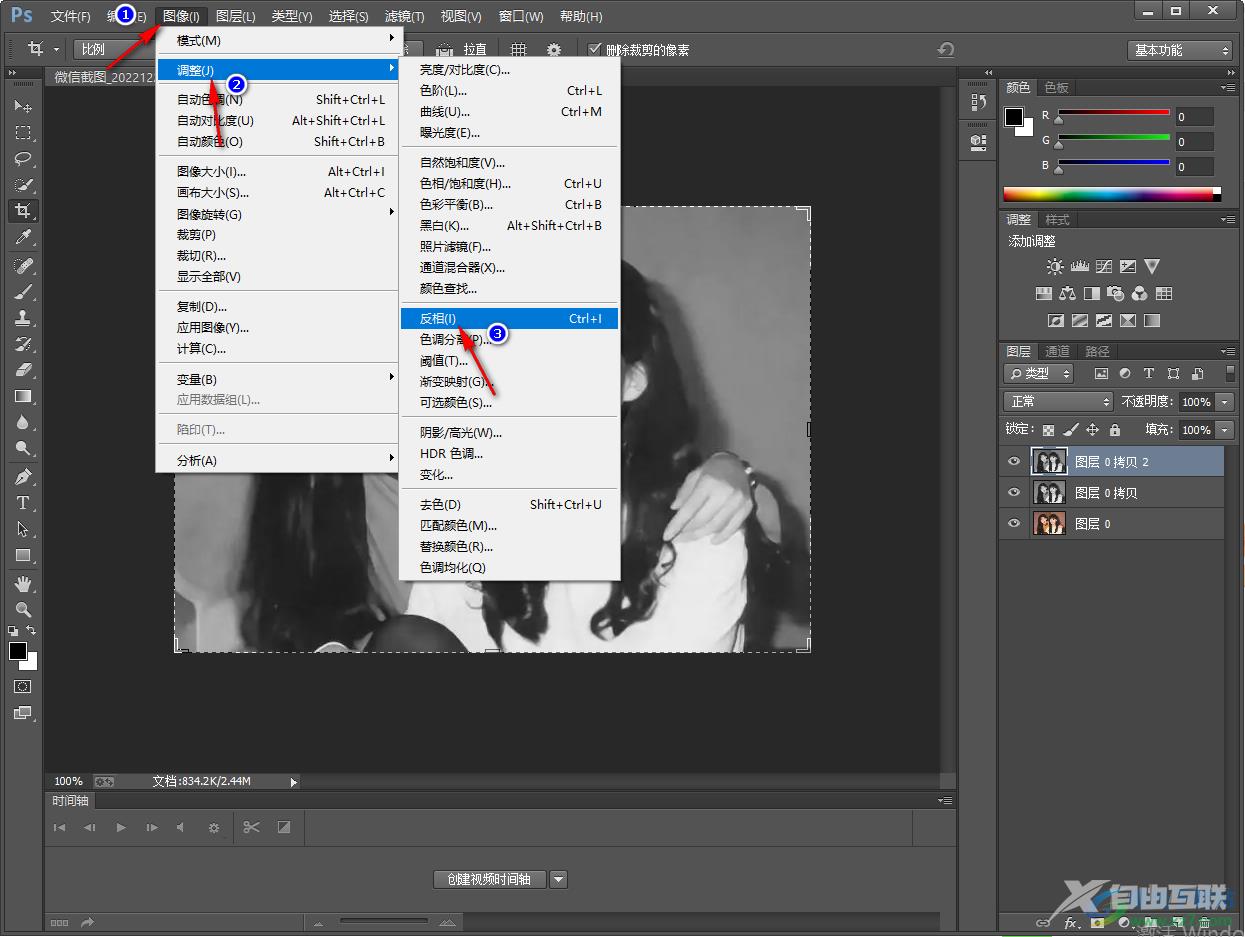This screenshot has width=1245, height=937.
Task: Add a Channel Mixer adjustment
Action: point(1139,294)
